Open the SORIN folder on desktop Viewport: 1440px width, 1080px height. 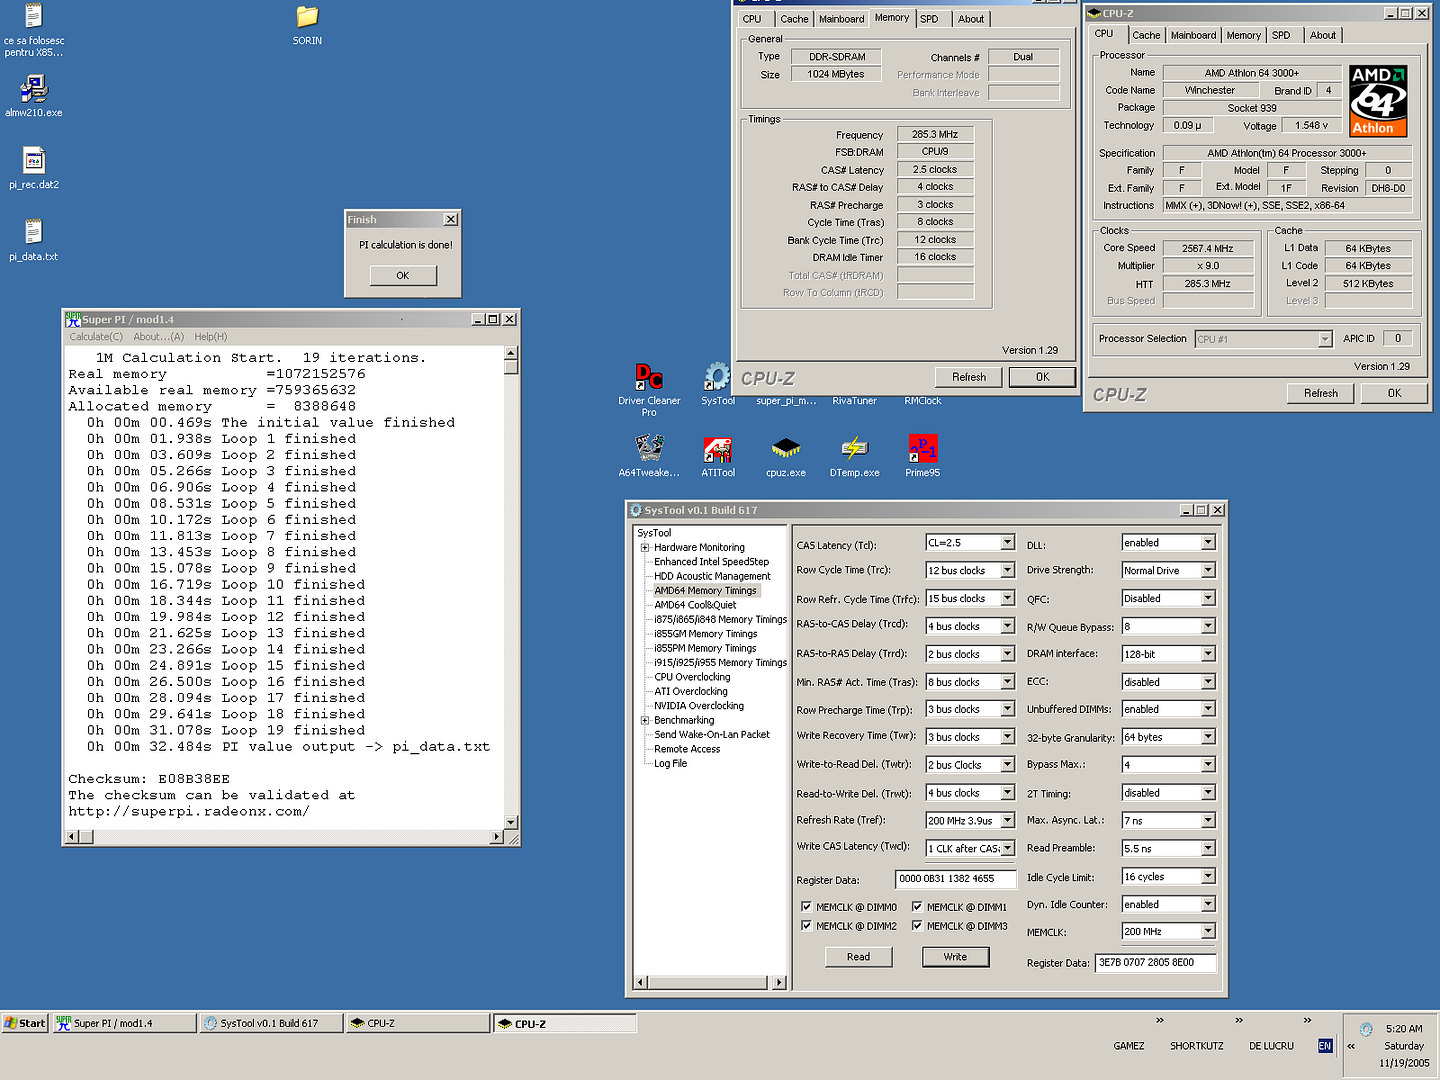[307, 18]
